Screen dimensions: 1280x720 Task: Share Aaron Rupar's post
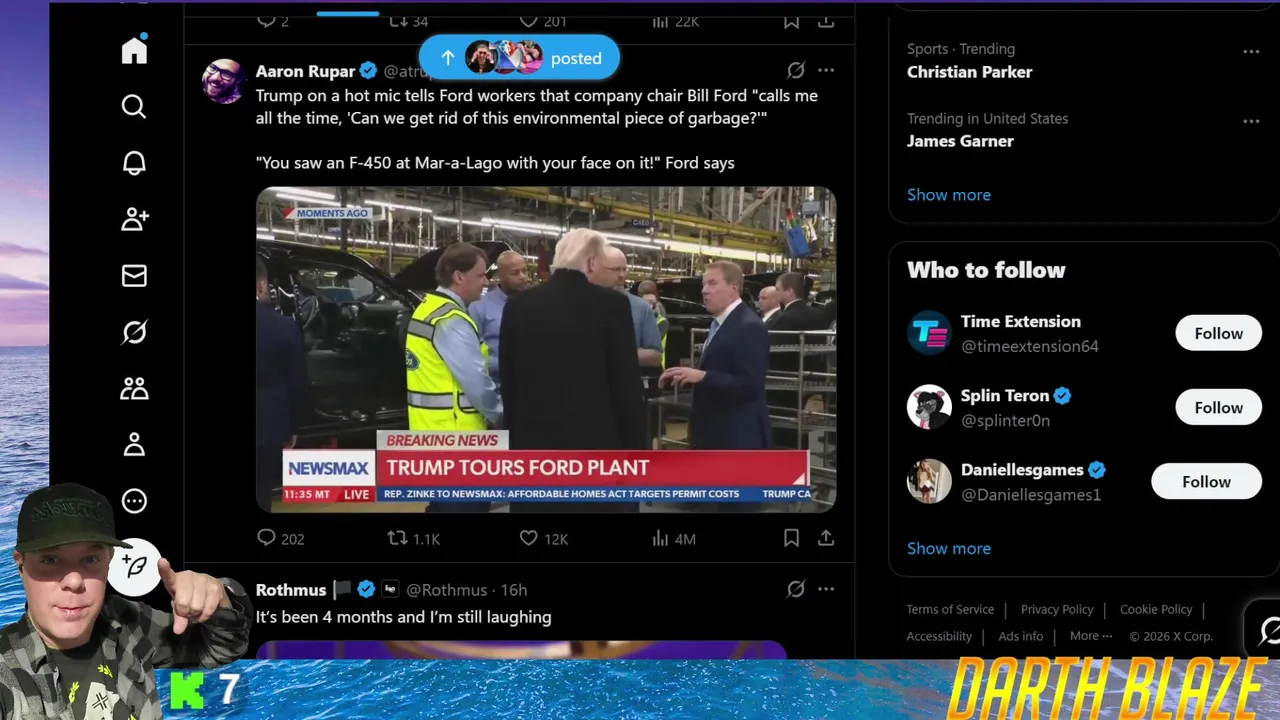[826, 538]
